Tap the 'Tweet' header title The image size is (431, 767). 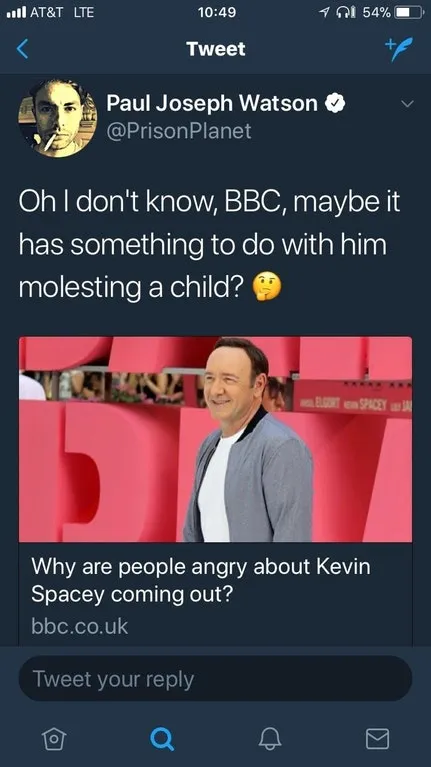tap(216, 49)
